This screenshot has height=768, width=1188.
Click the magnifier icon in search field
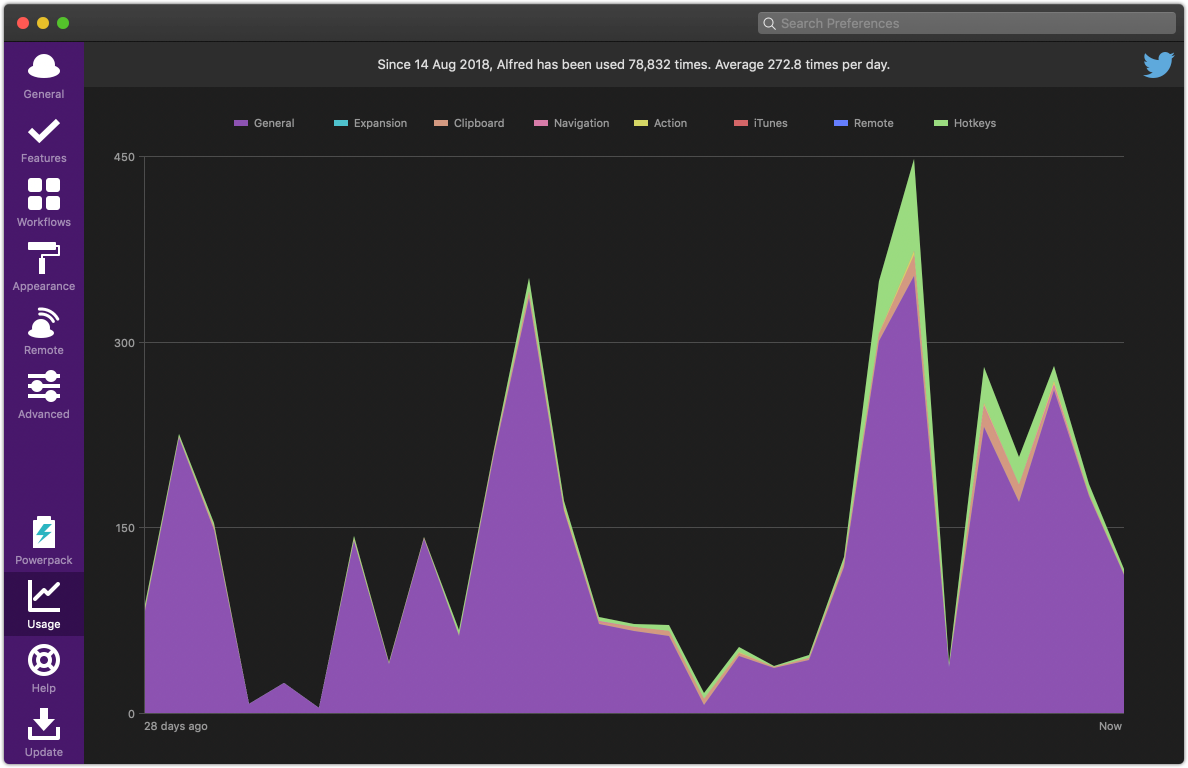tap(769, 23)
